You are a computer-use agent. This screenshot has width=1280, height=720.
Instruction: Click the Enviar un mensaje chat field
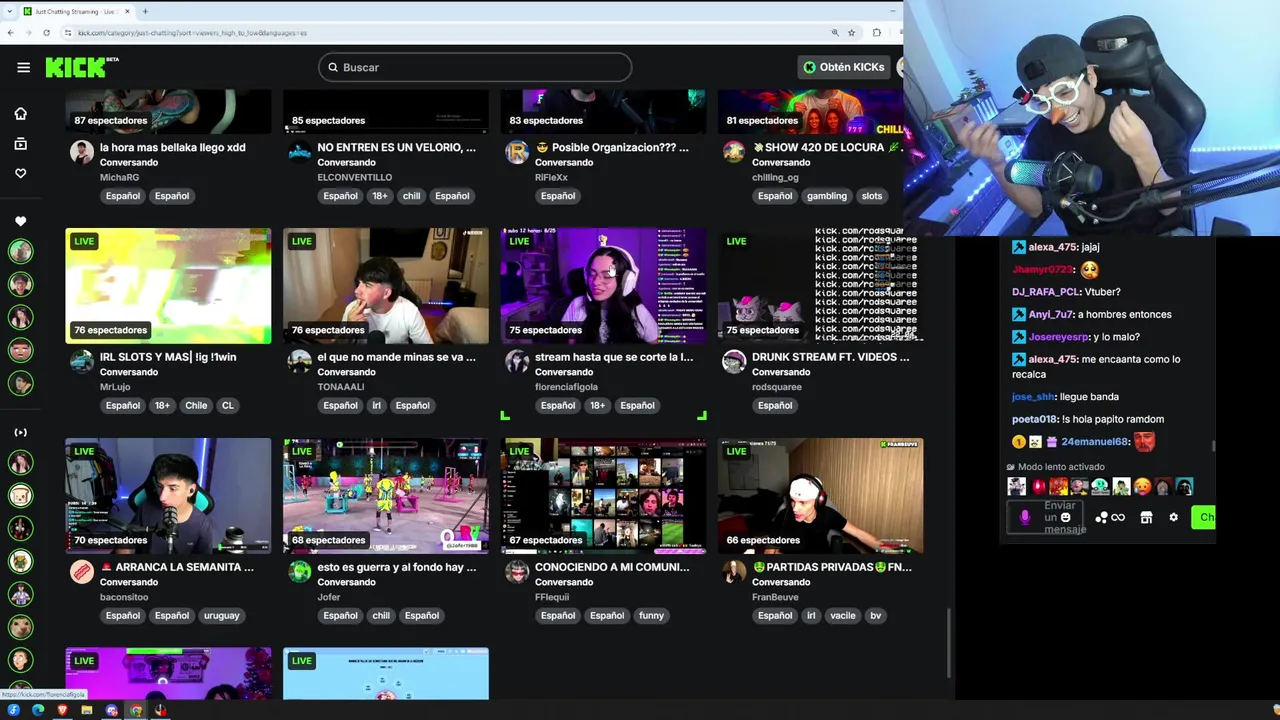pyautogui.click(x=1047, y=517)
